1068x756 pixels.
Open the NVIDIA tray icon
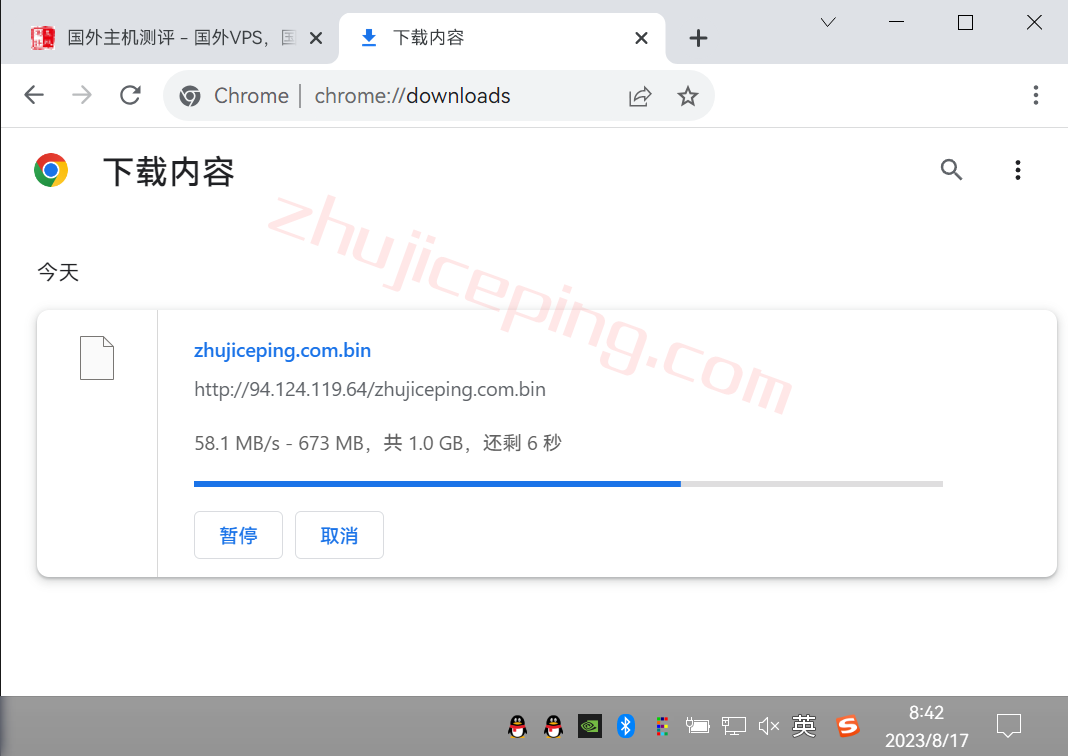(x=590, y=726)
